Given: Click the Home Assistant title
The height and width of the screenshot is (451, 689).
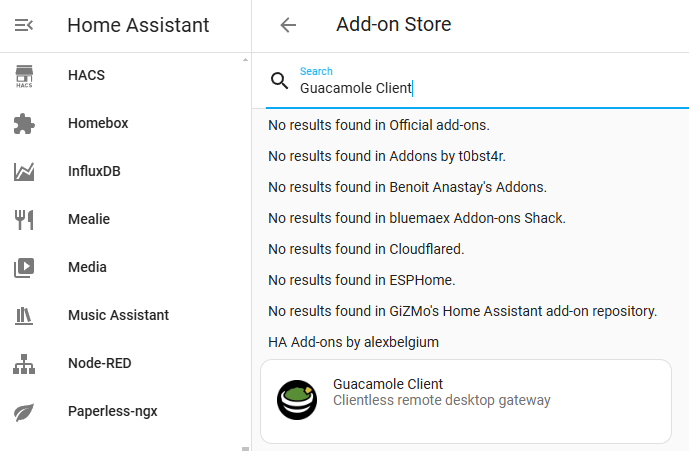Looking at the screenshot, I should coord(138,25).
